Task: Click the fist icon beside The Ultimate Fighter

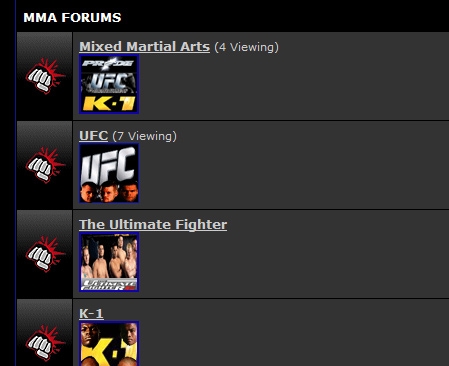Action: click(45, 254)
